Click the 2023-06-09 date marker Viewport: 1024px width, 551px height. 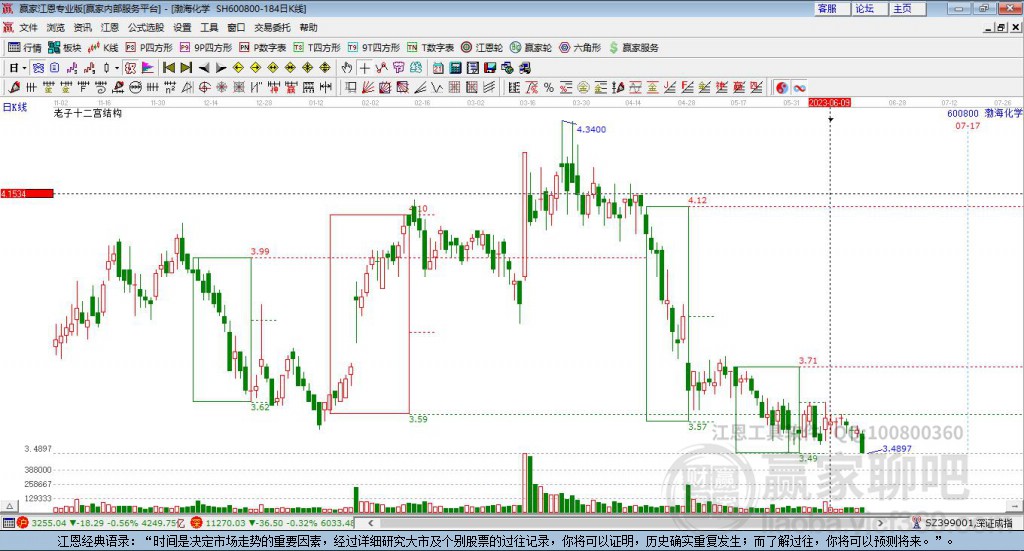click(829, 103)
